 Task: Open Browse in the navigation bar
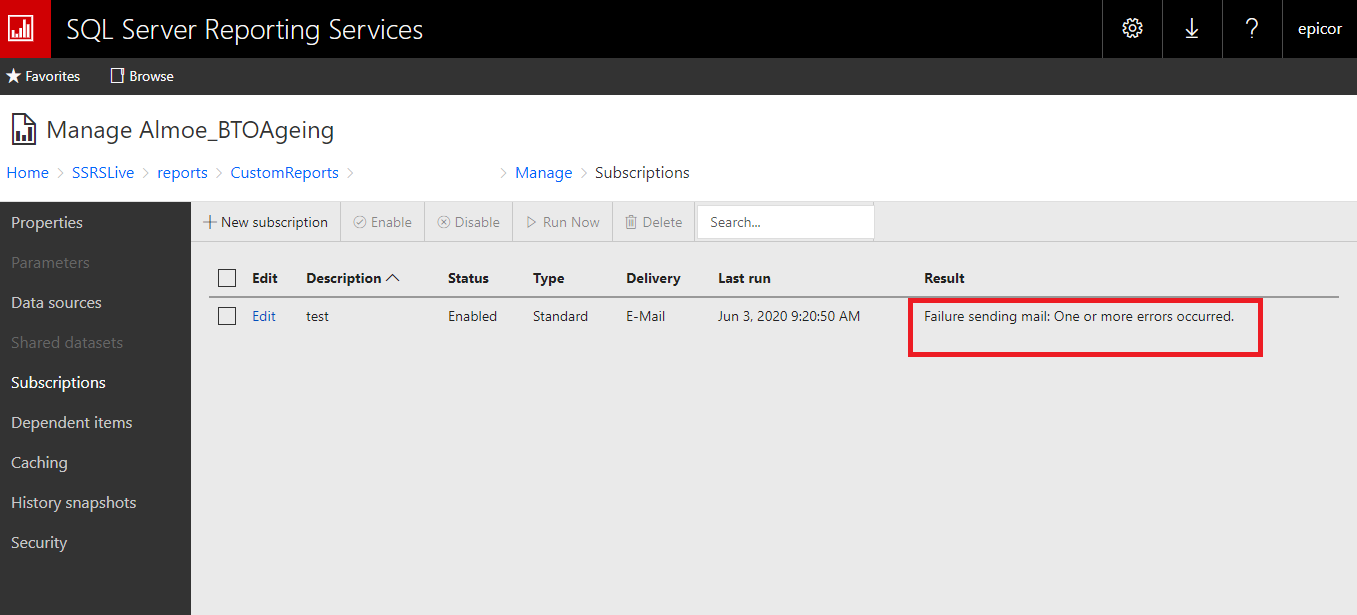point(142,76)
